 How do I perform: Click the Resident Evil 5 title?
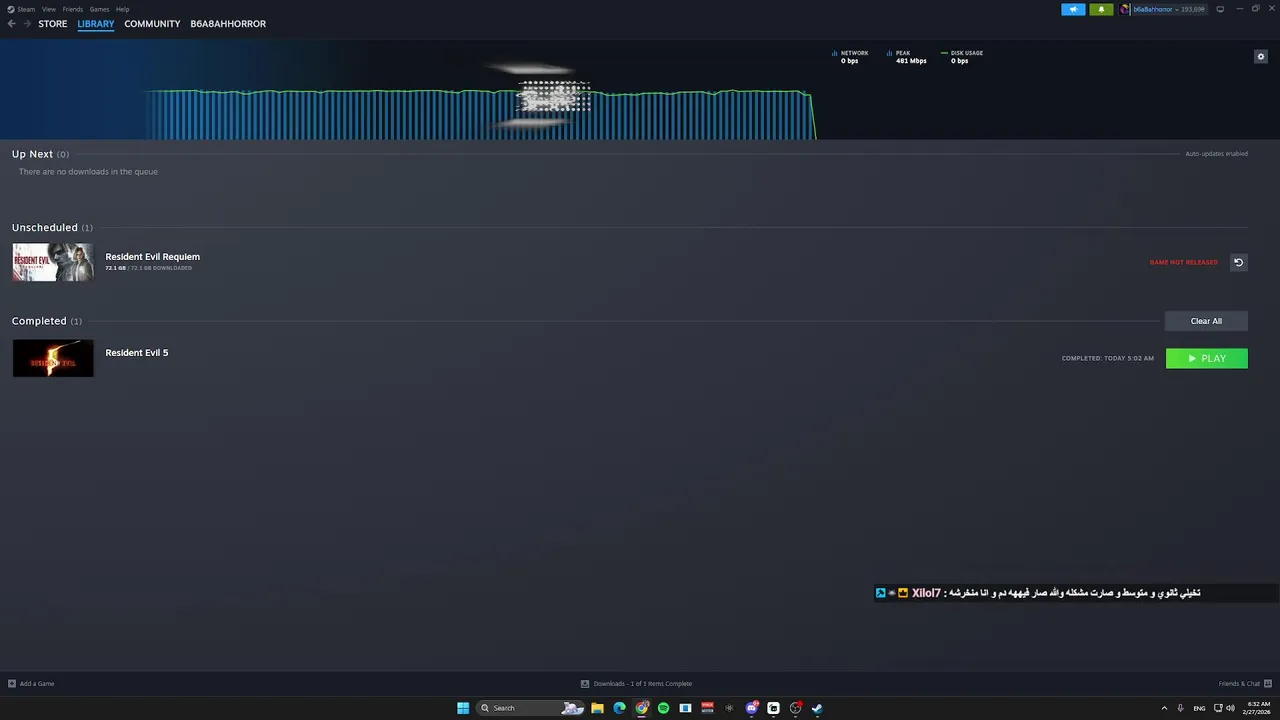pos(137,353)
